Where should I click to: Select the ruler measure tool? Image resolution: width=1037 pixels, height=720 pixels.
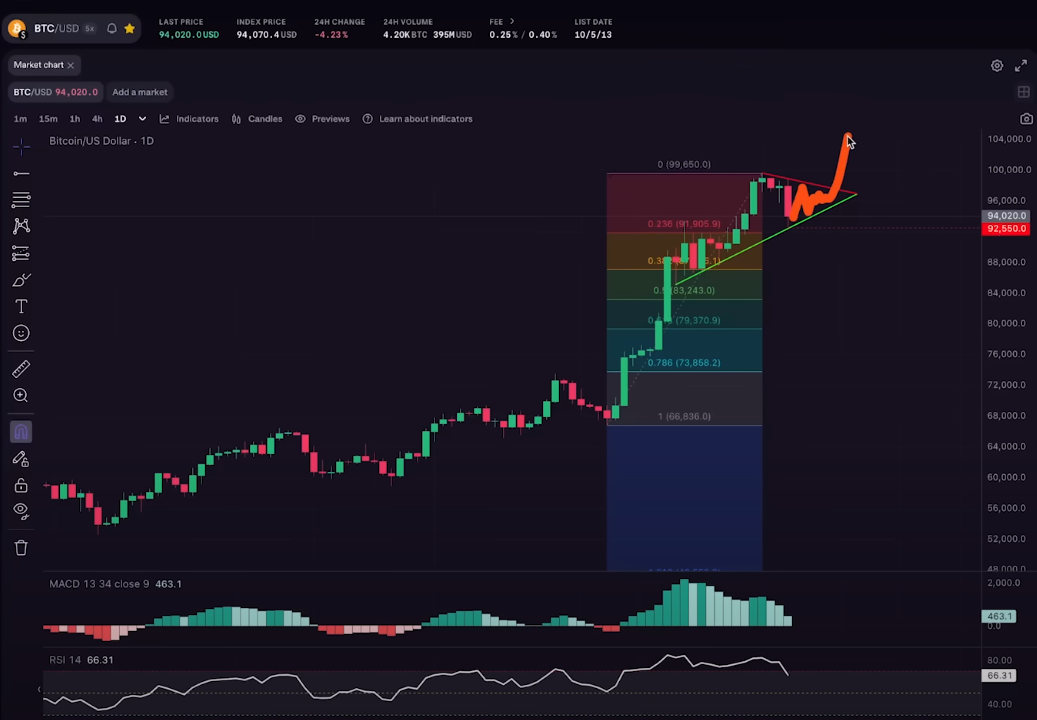pos(21,369)
